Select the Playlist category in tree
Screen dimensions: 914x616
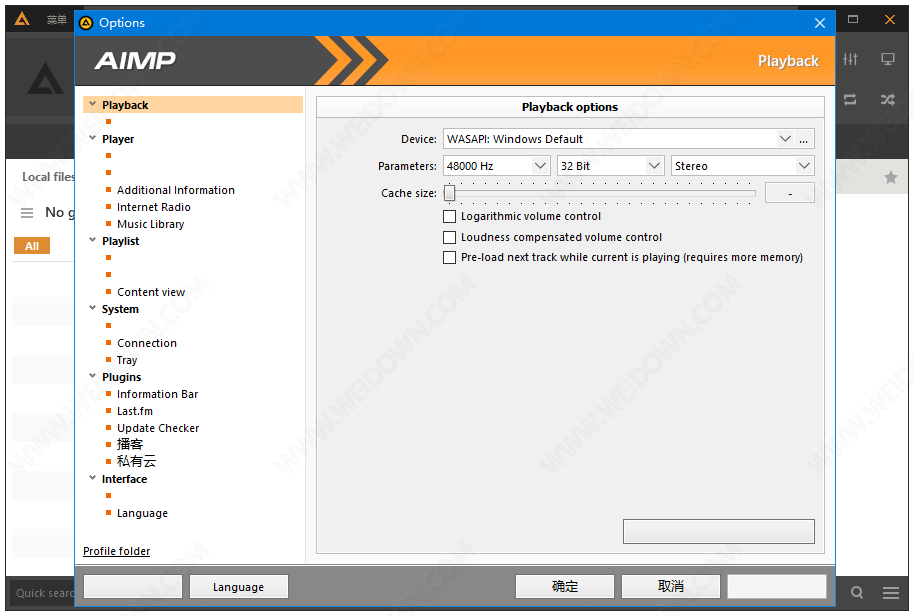click(x=121, y=241)
